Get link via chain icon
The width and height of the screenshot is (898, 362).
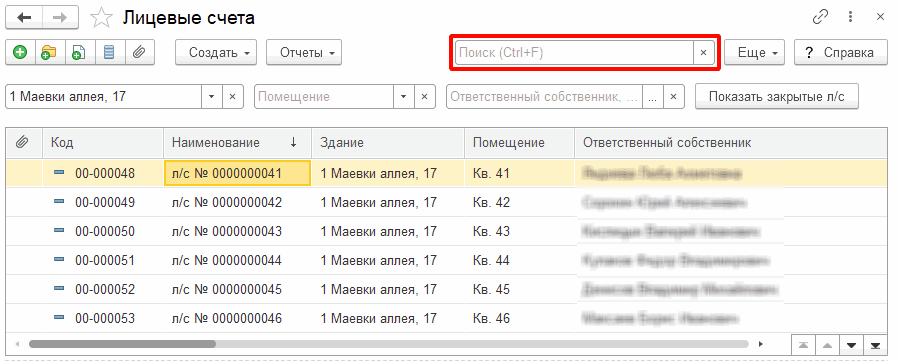[x=821, y=17]
